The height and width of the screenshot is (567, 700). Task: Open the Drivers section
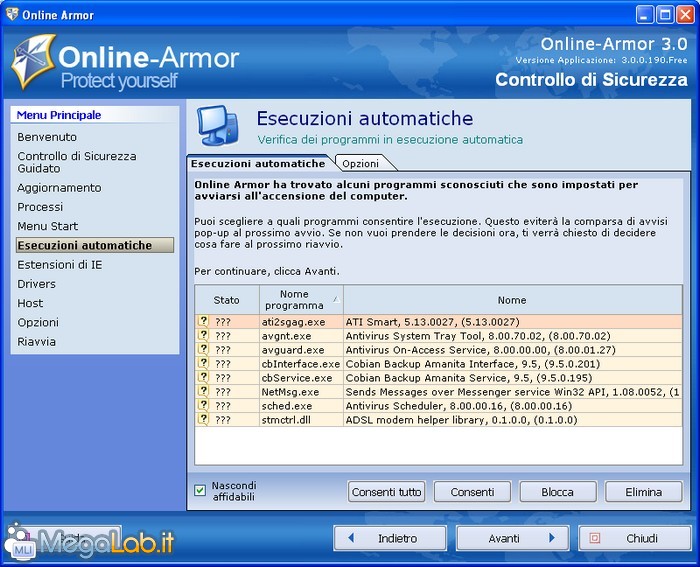click(x=37, y=284)
